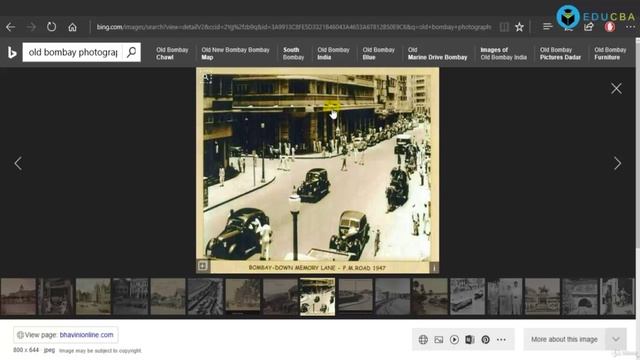Select South Bombay suggestion

pos(293,53)
